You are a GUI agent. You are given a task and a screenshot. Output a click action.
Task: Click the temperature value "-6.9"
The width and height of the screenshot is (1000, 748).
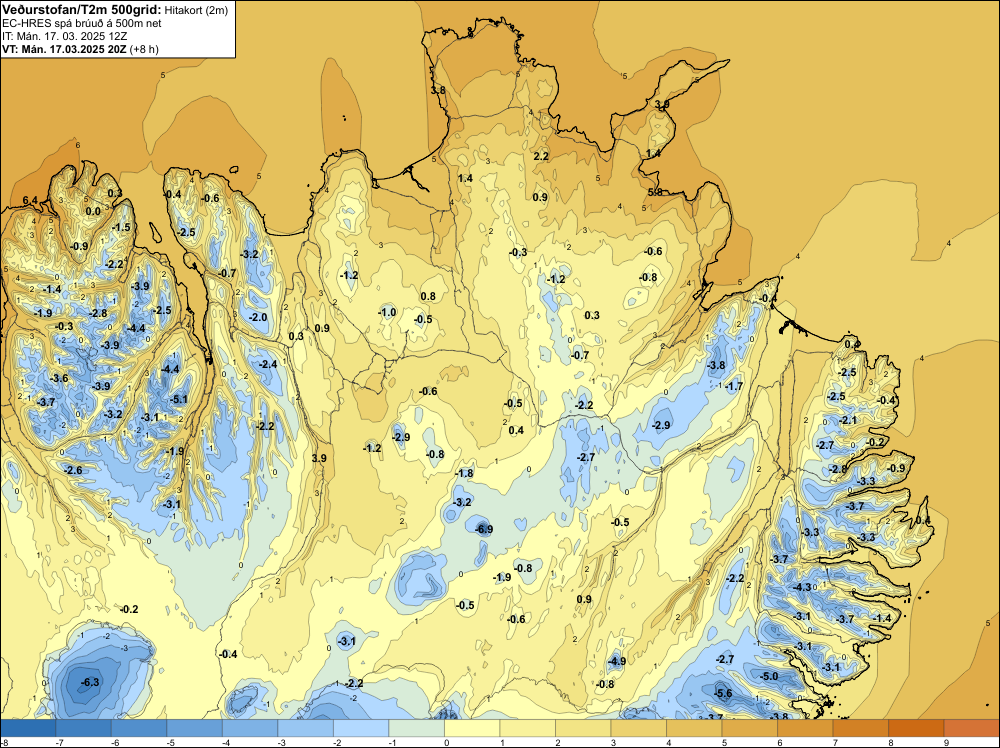tap(484, 529)
